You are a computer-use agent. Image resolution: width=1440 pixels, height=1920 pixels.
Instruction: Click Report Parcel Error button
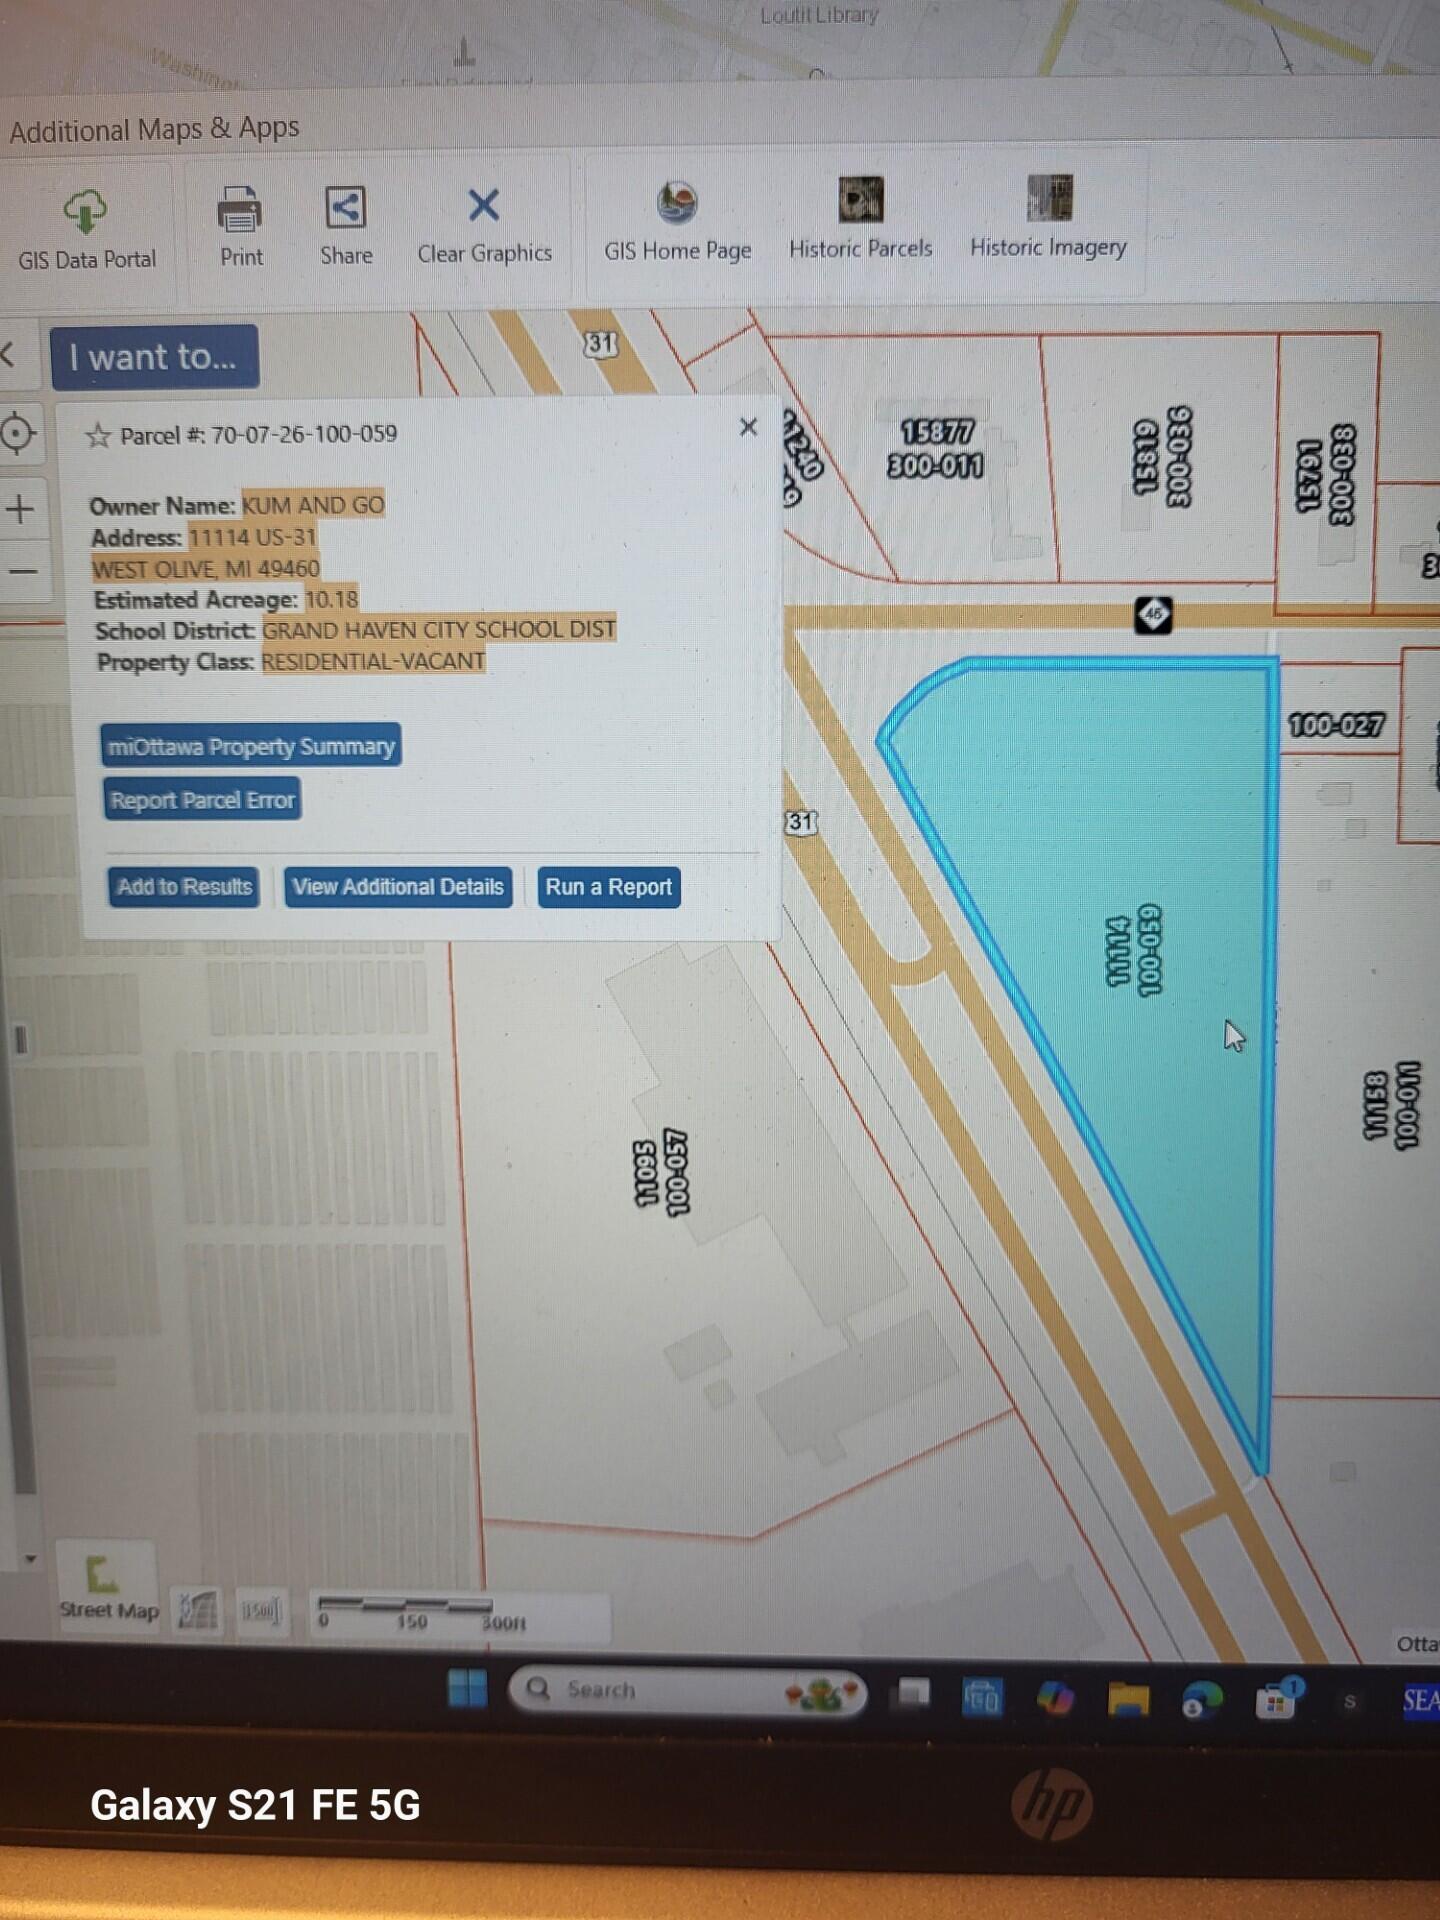click(x=202, y=800)
